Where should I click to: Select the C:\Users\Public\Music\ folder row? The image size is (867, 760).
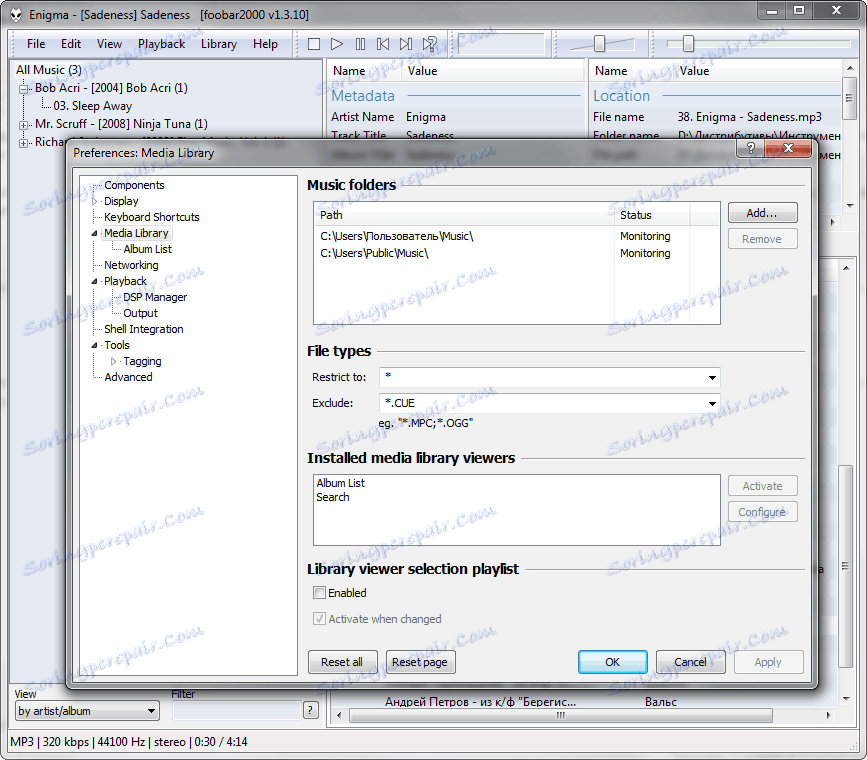(x=516, y=253)
